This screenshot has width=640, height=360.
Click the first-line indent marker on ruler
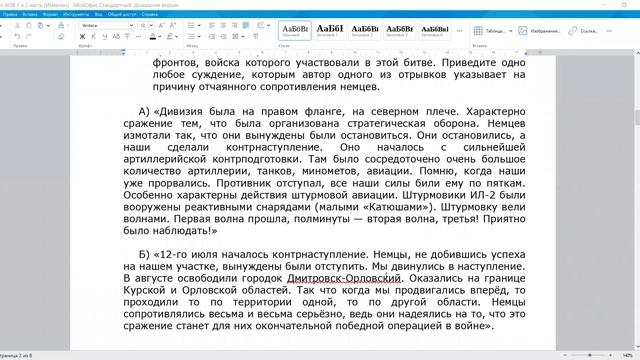pyautogui.click(x=123, y=51)
